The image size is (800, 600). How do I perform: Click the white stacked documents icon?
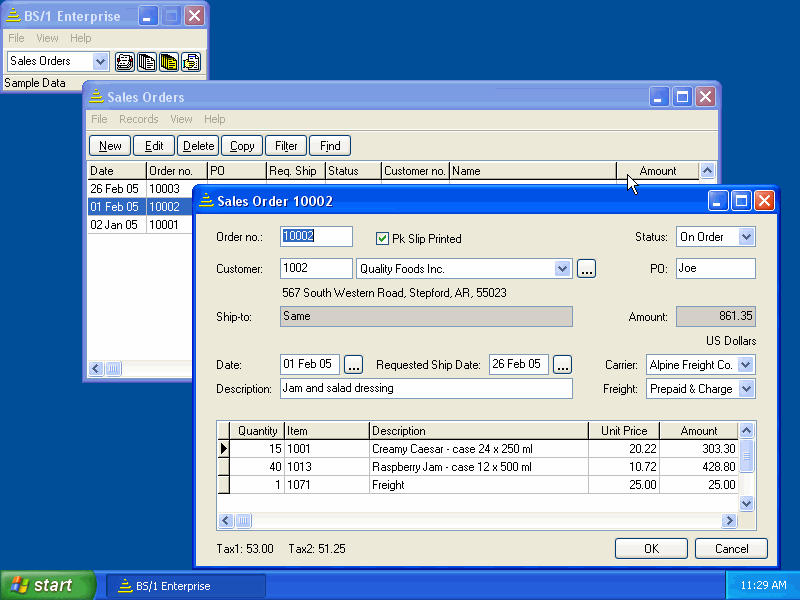(x=147, y=62)
